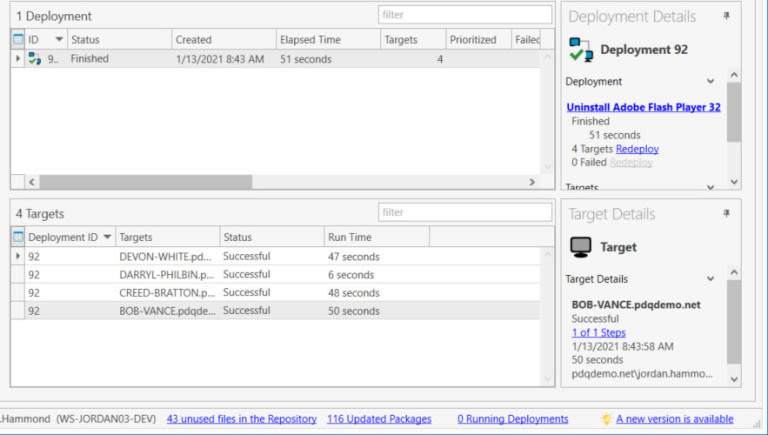Click Successful status of DARRYL-PHILBIN row

click(246, 274)
